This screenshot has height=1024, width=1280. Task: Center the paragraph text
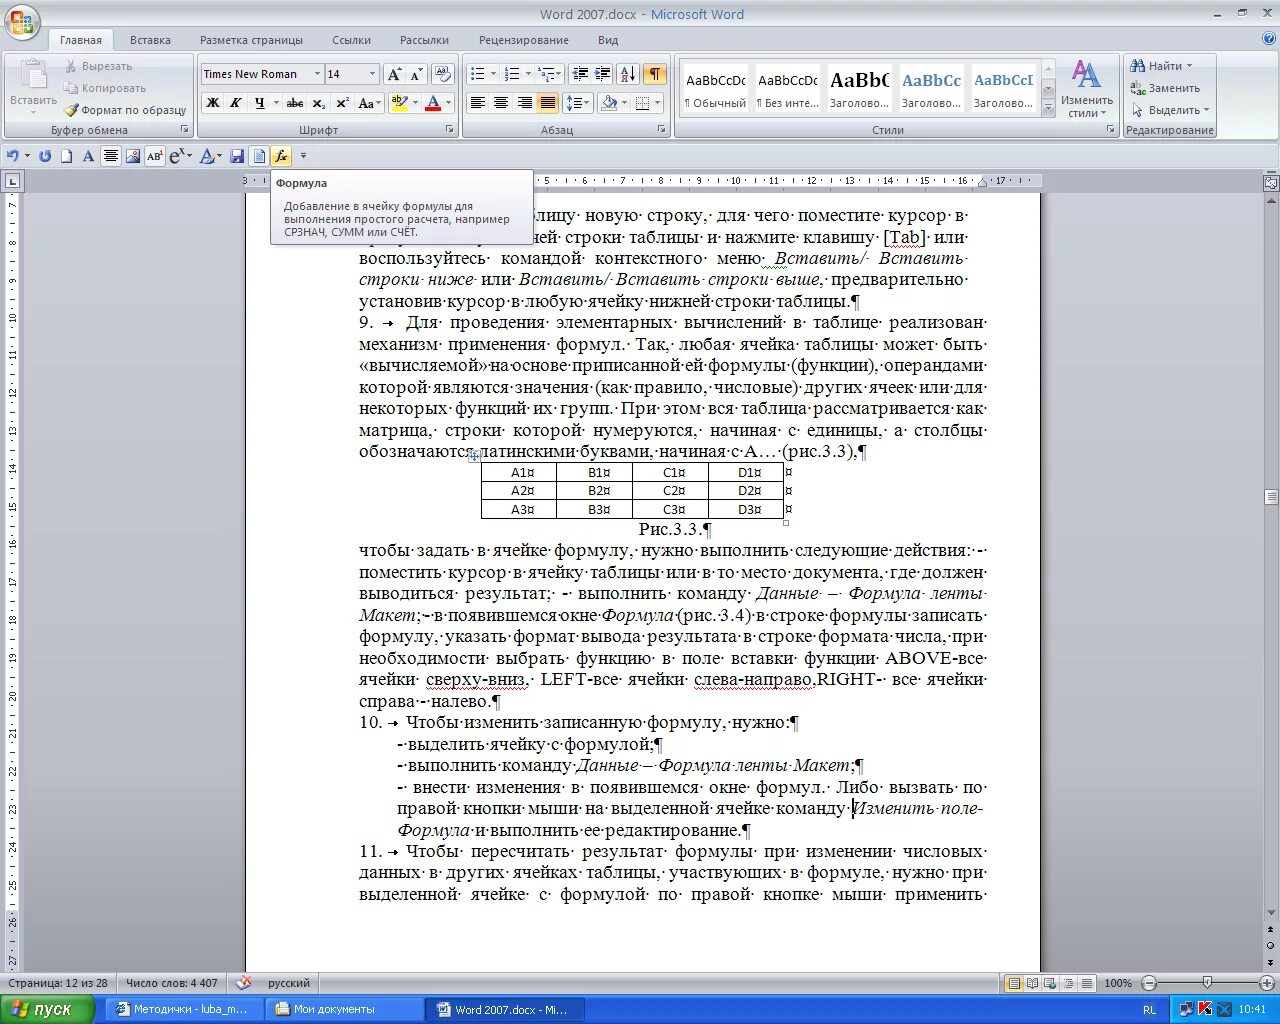[x=501, y=103]
